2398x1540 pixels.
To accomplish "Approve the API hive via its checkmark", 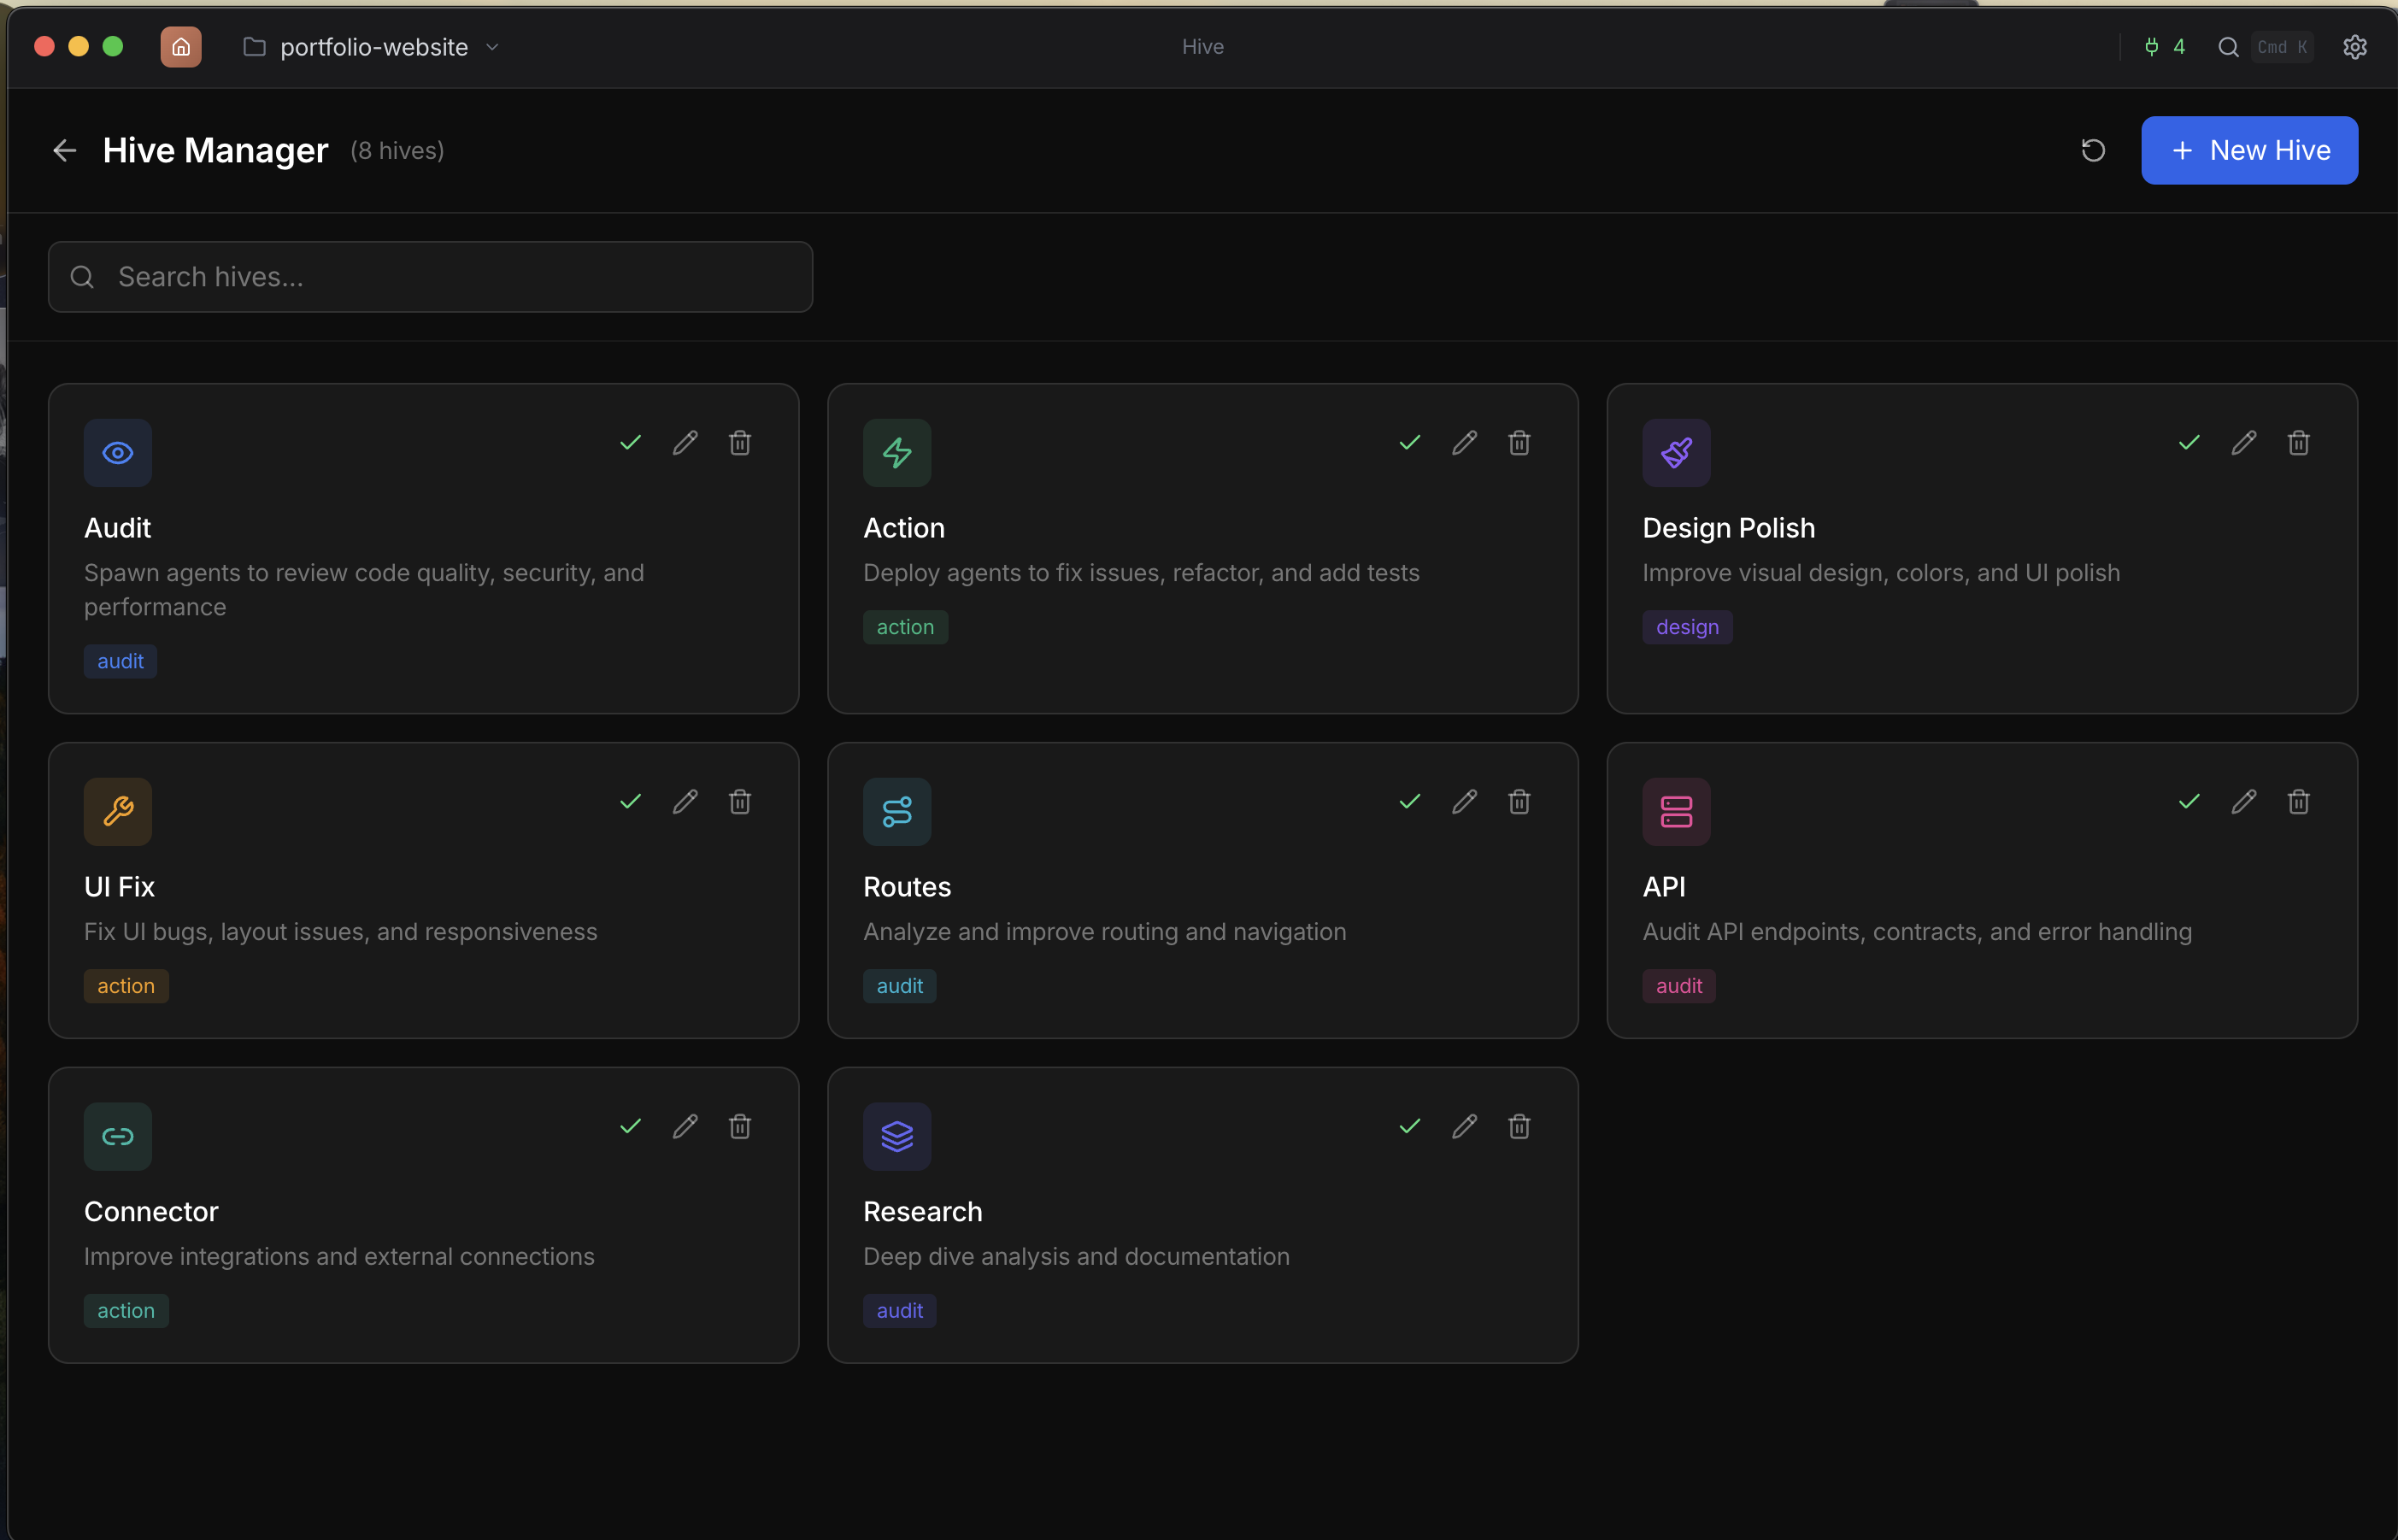I will 2188,801.
